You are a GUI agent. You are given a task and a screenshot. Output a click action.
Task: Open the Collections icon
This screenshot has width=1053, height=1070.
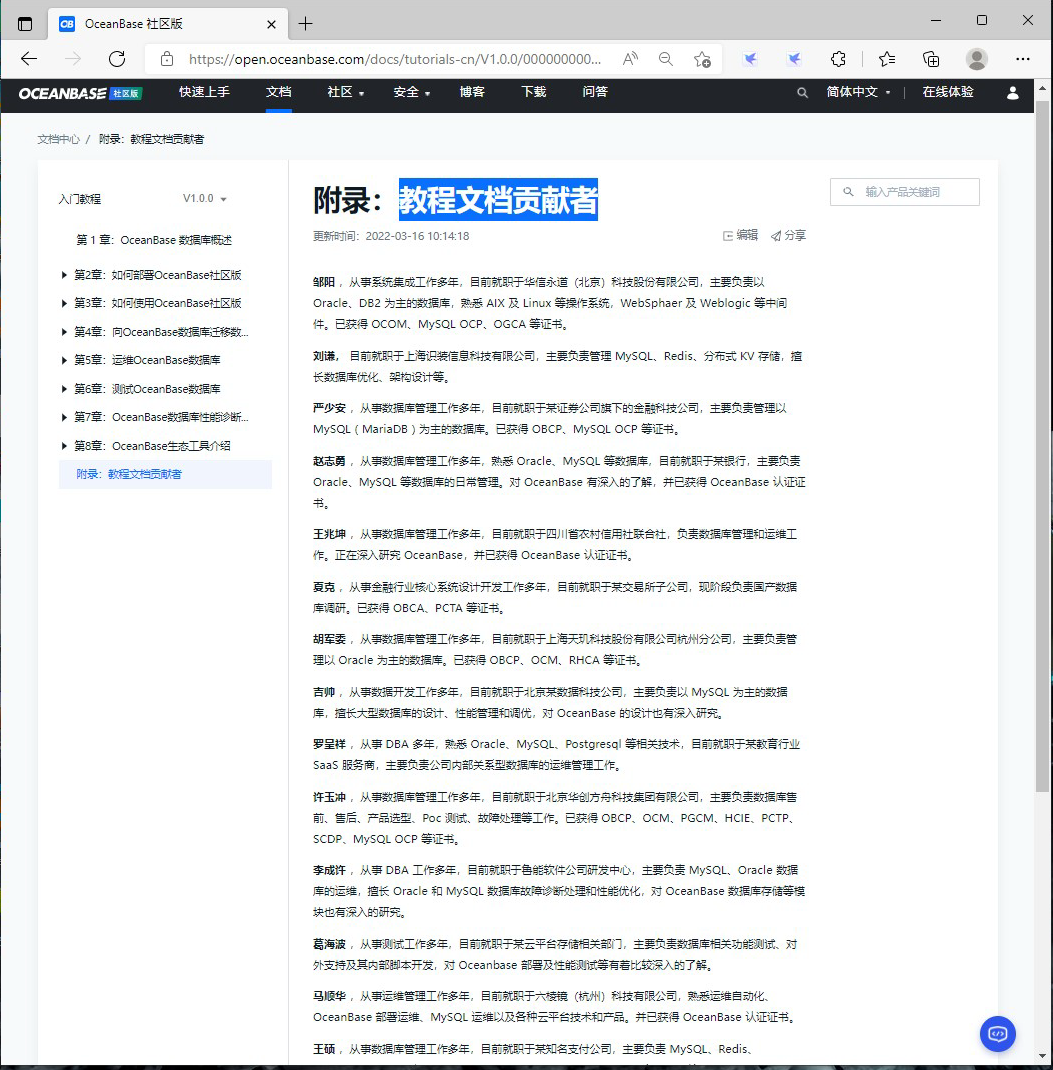931,59
